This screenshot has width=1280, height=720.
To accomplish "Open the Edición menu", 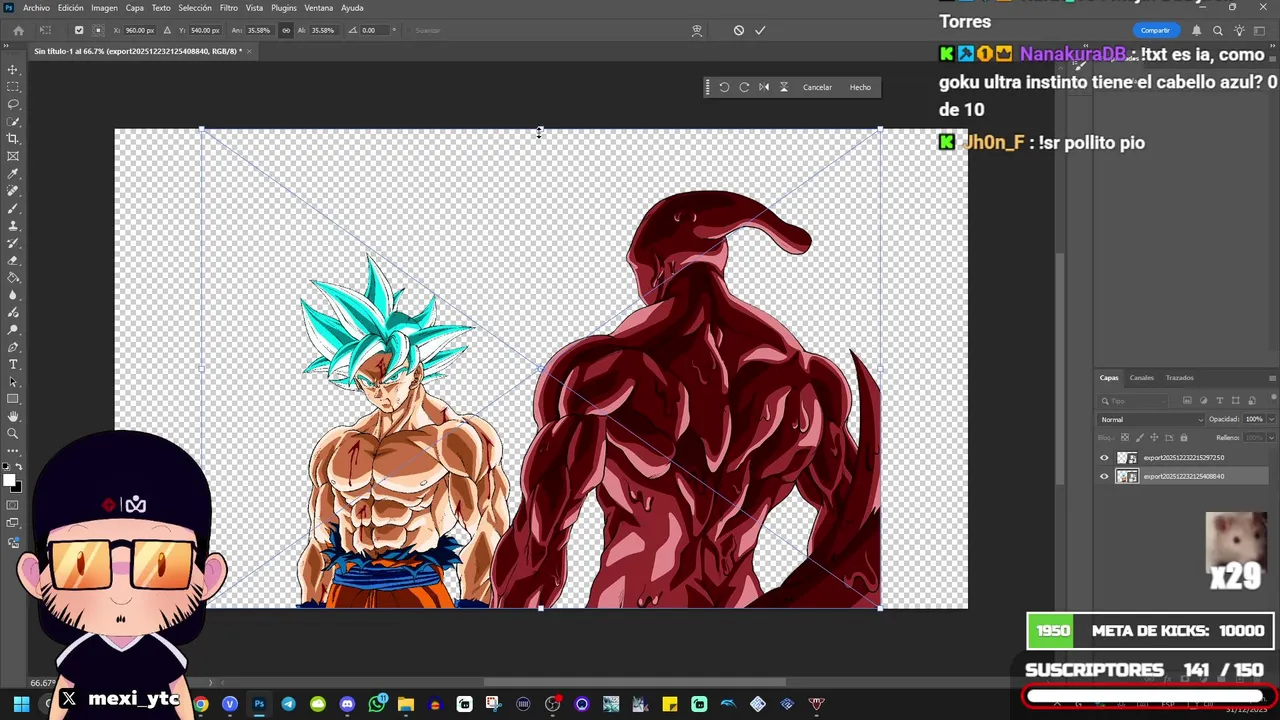I will coord(71,8).
